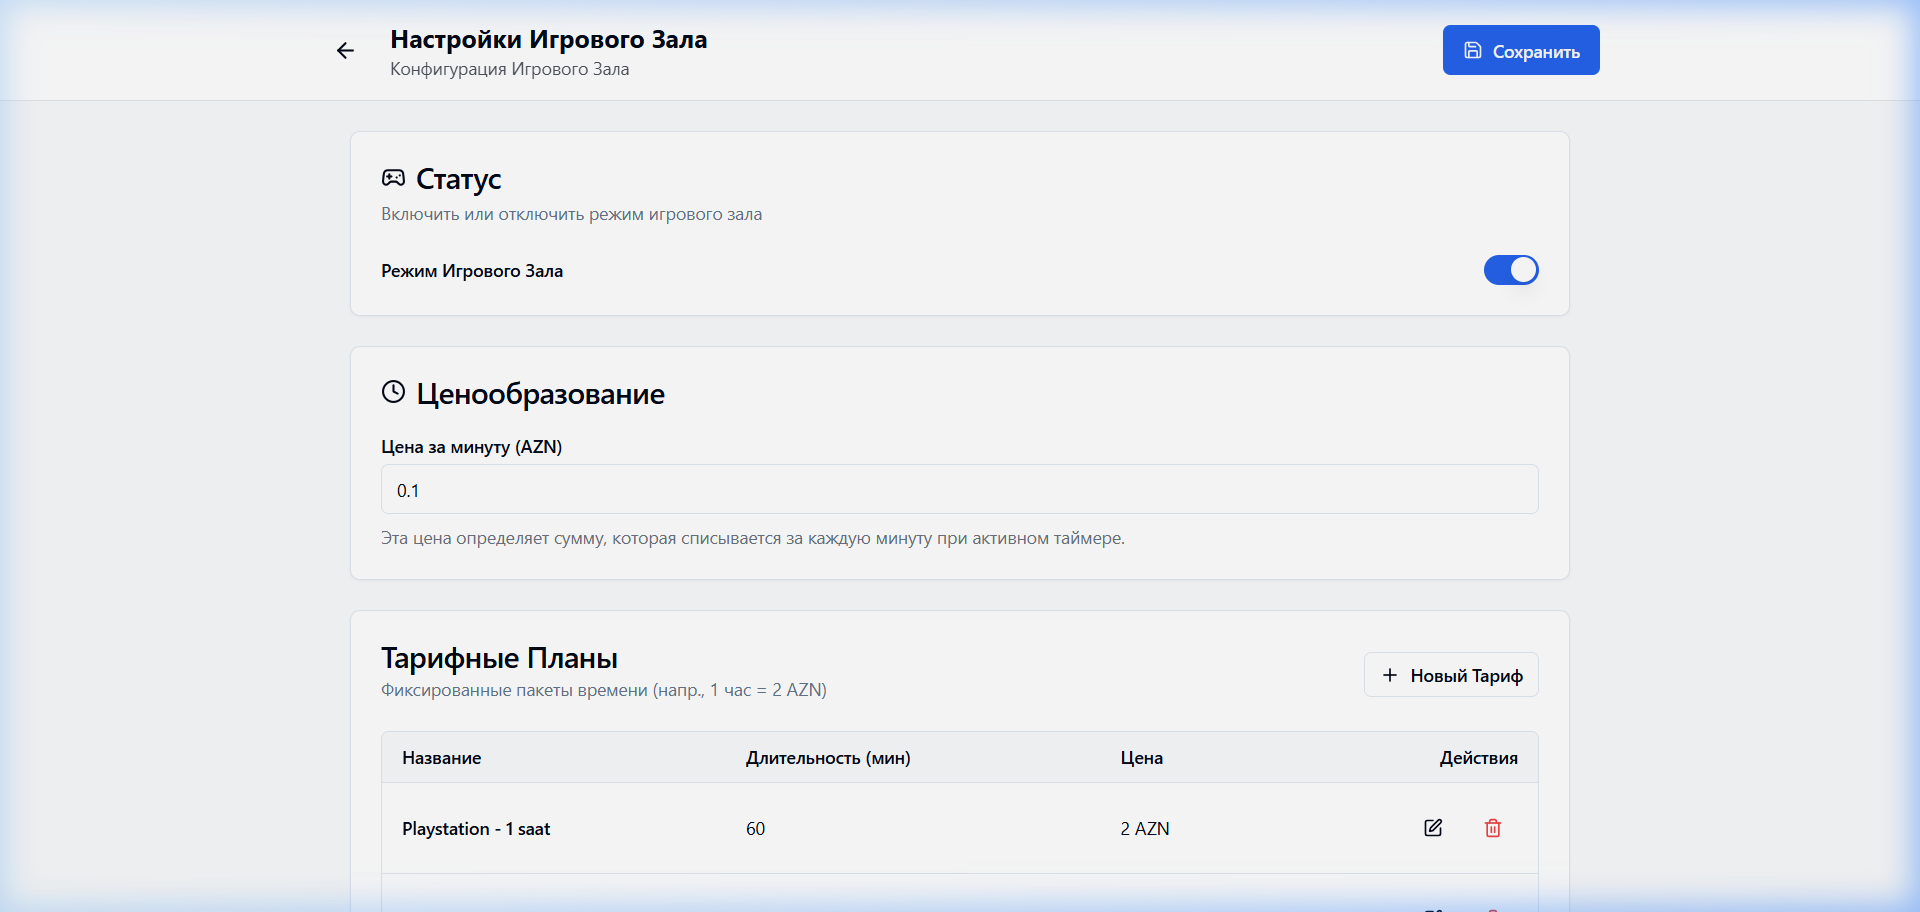Click the Длительность (мин) column header

point(828,758)
